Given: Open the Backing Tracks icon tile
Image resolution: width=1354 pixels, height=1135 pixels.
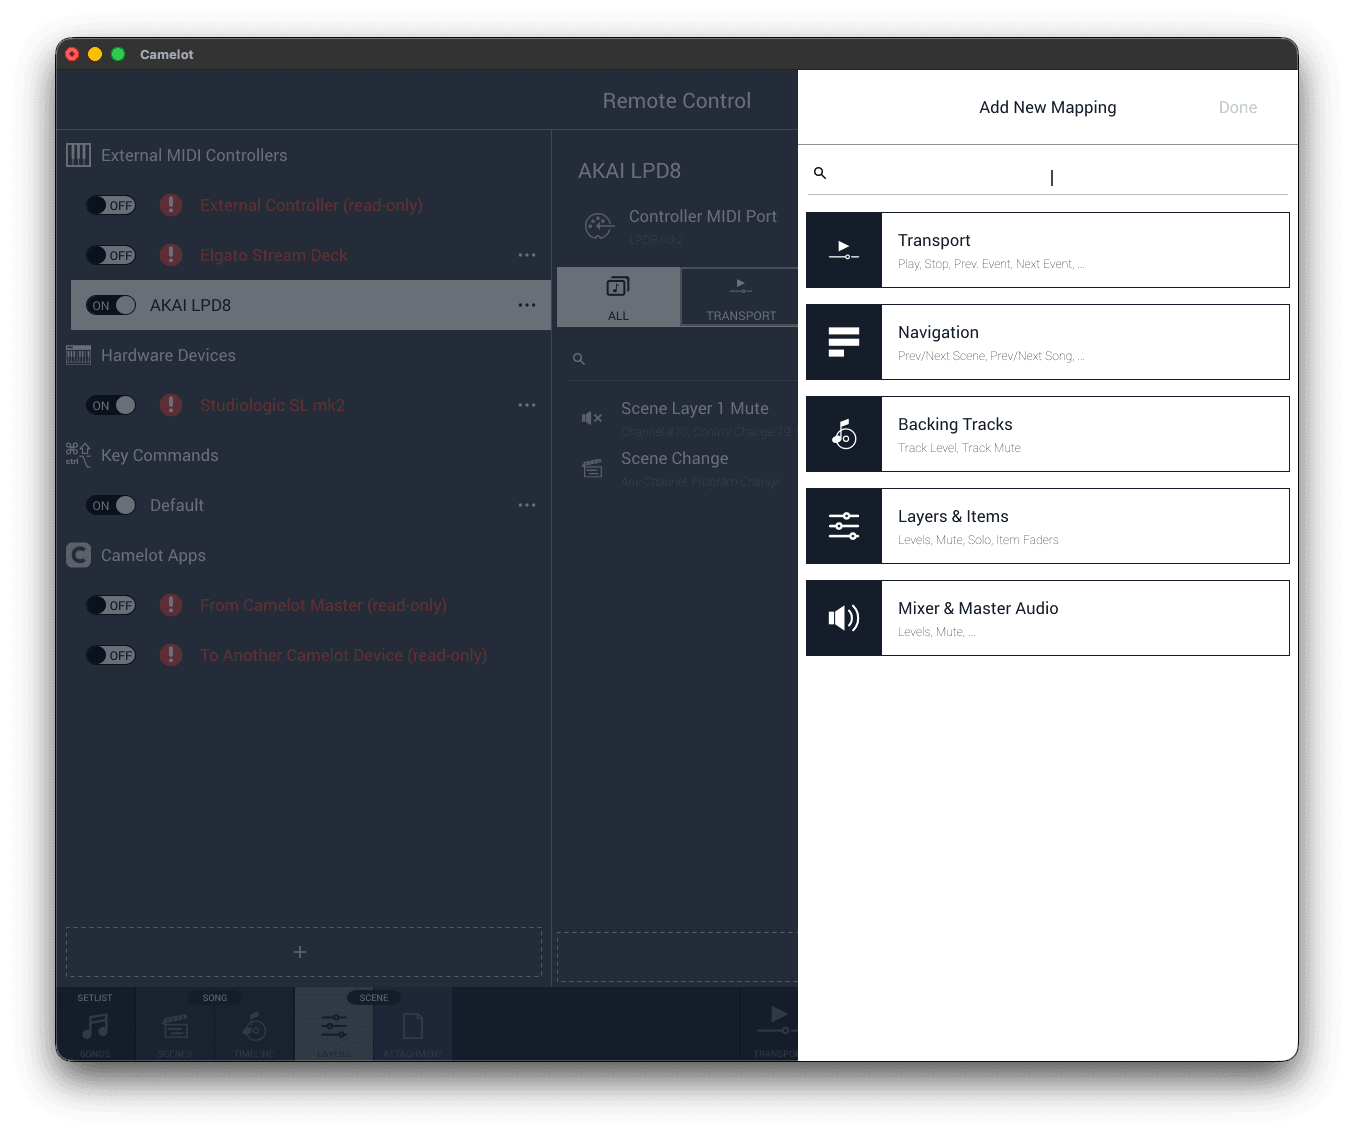Looking at the screenshot, I should pos(844,434).
